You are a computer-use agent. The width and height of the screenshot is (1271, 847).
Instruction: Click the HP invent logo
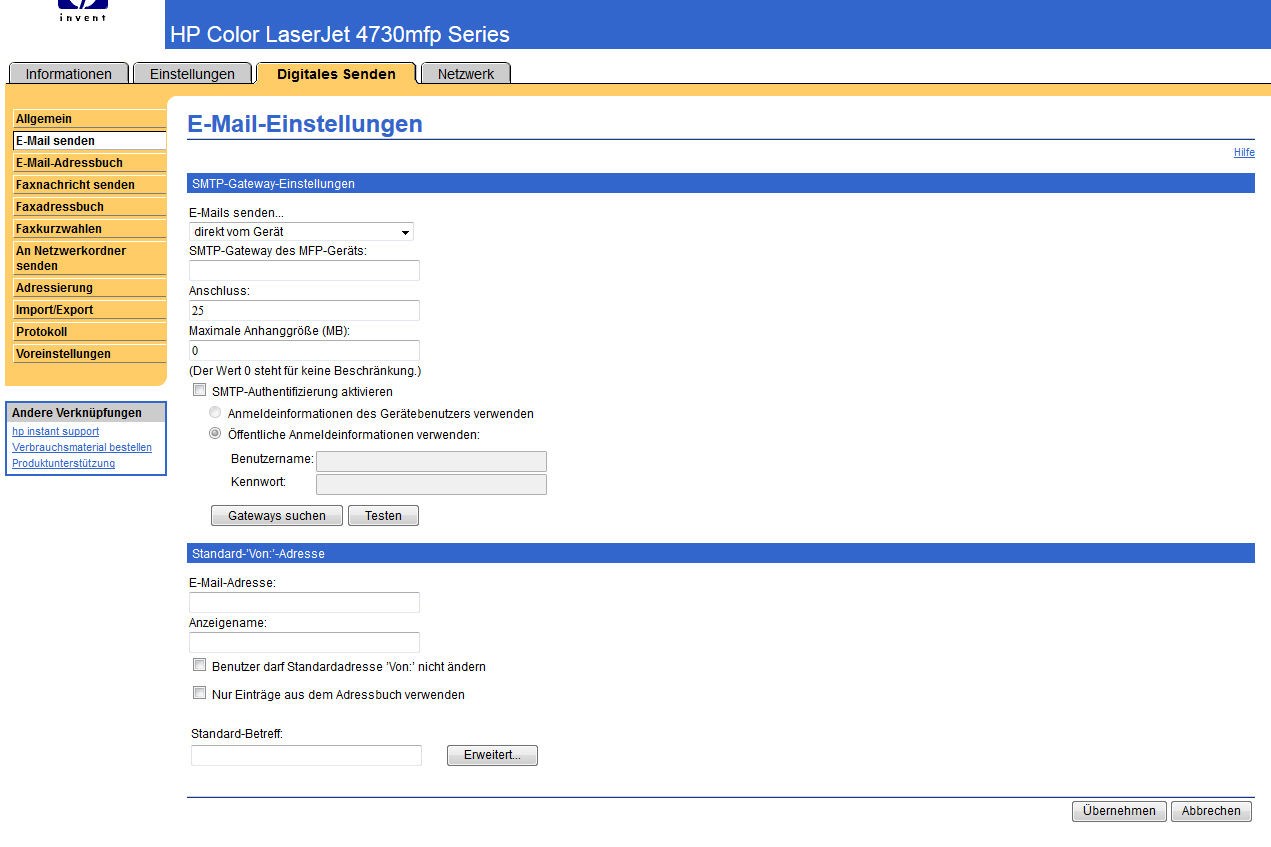(x=83, y=11)
